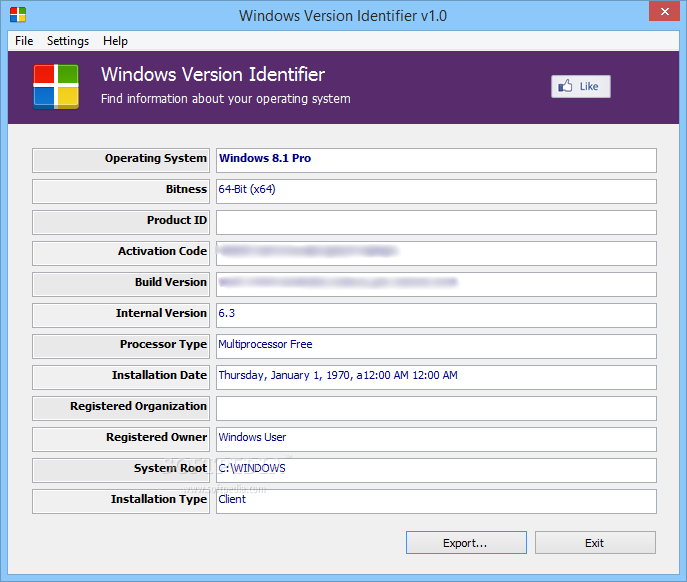Click the Windows User owner field
The width and height of the screenshot is (687, 582).
[436, 440]
